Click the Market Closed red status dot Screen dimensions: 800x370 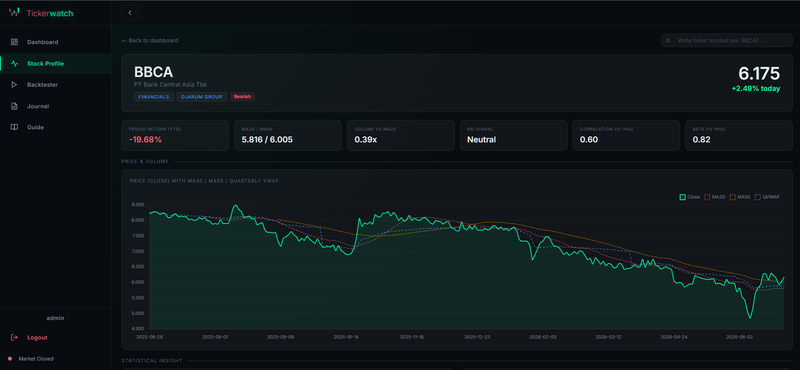(x=10, y=359)
